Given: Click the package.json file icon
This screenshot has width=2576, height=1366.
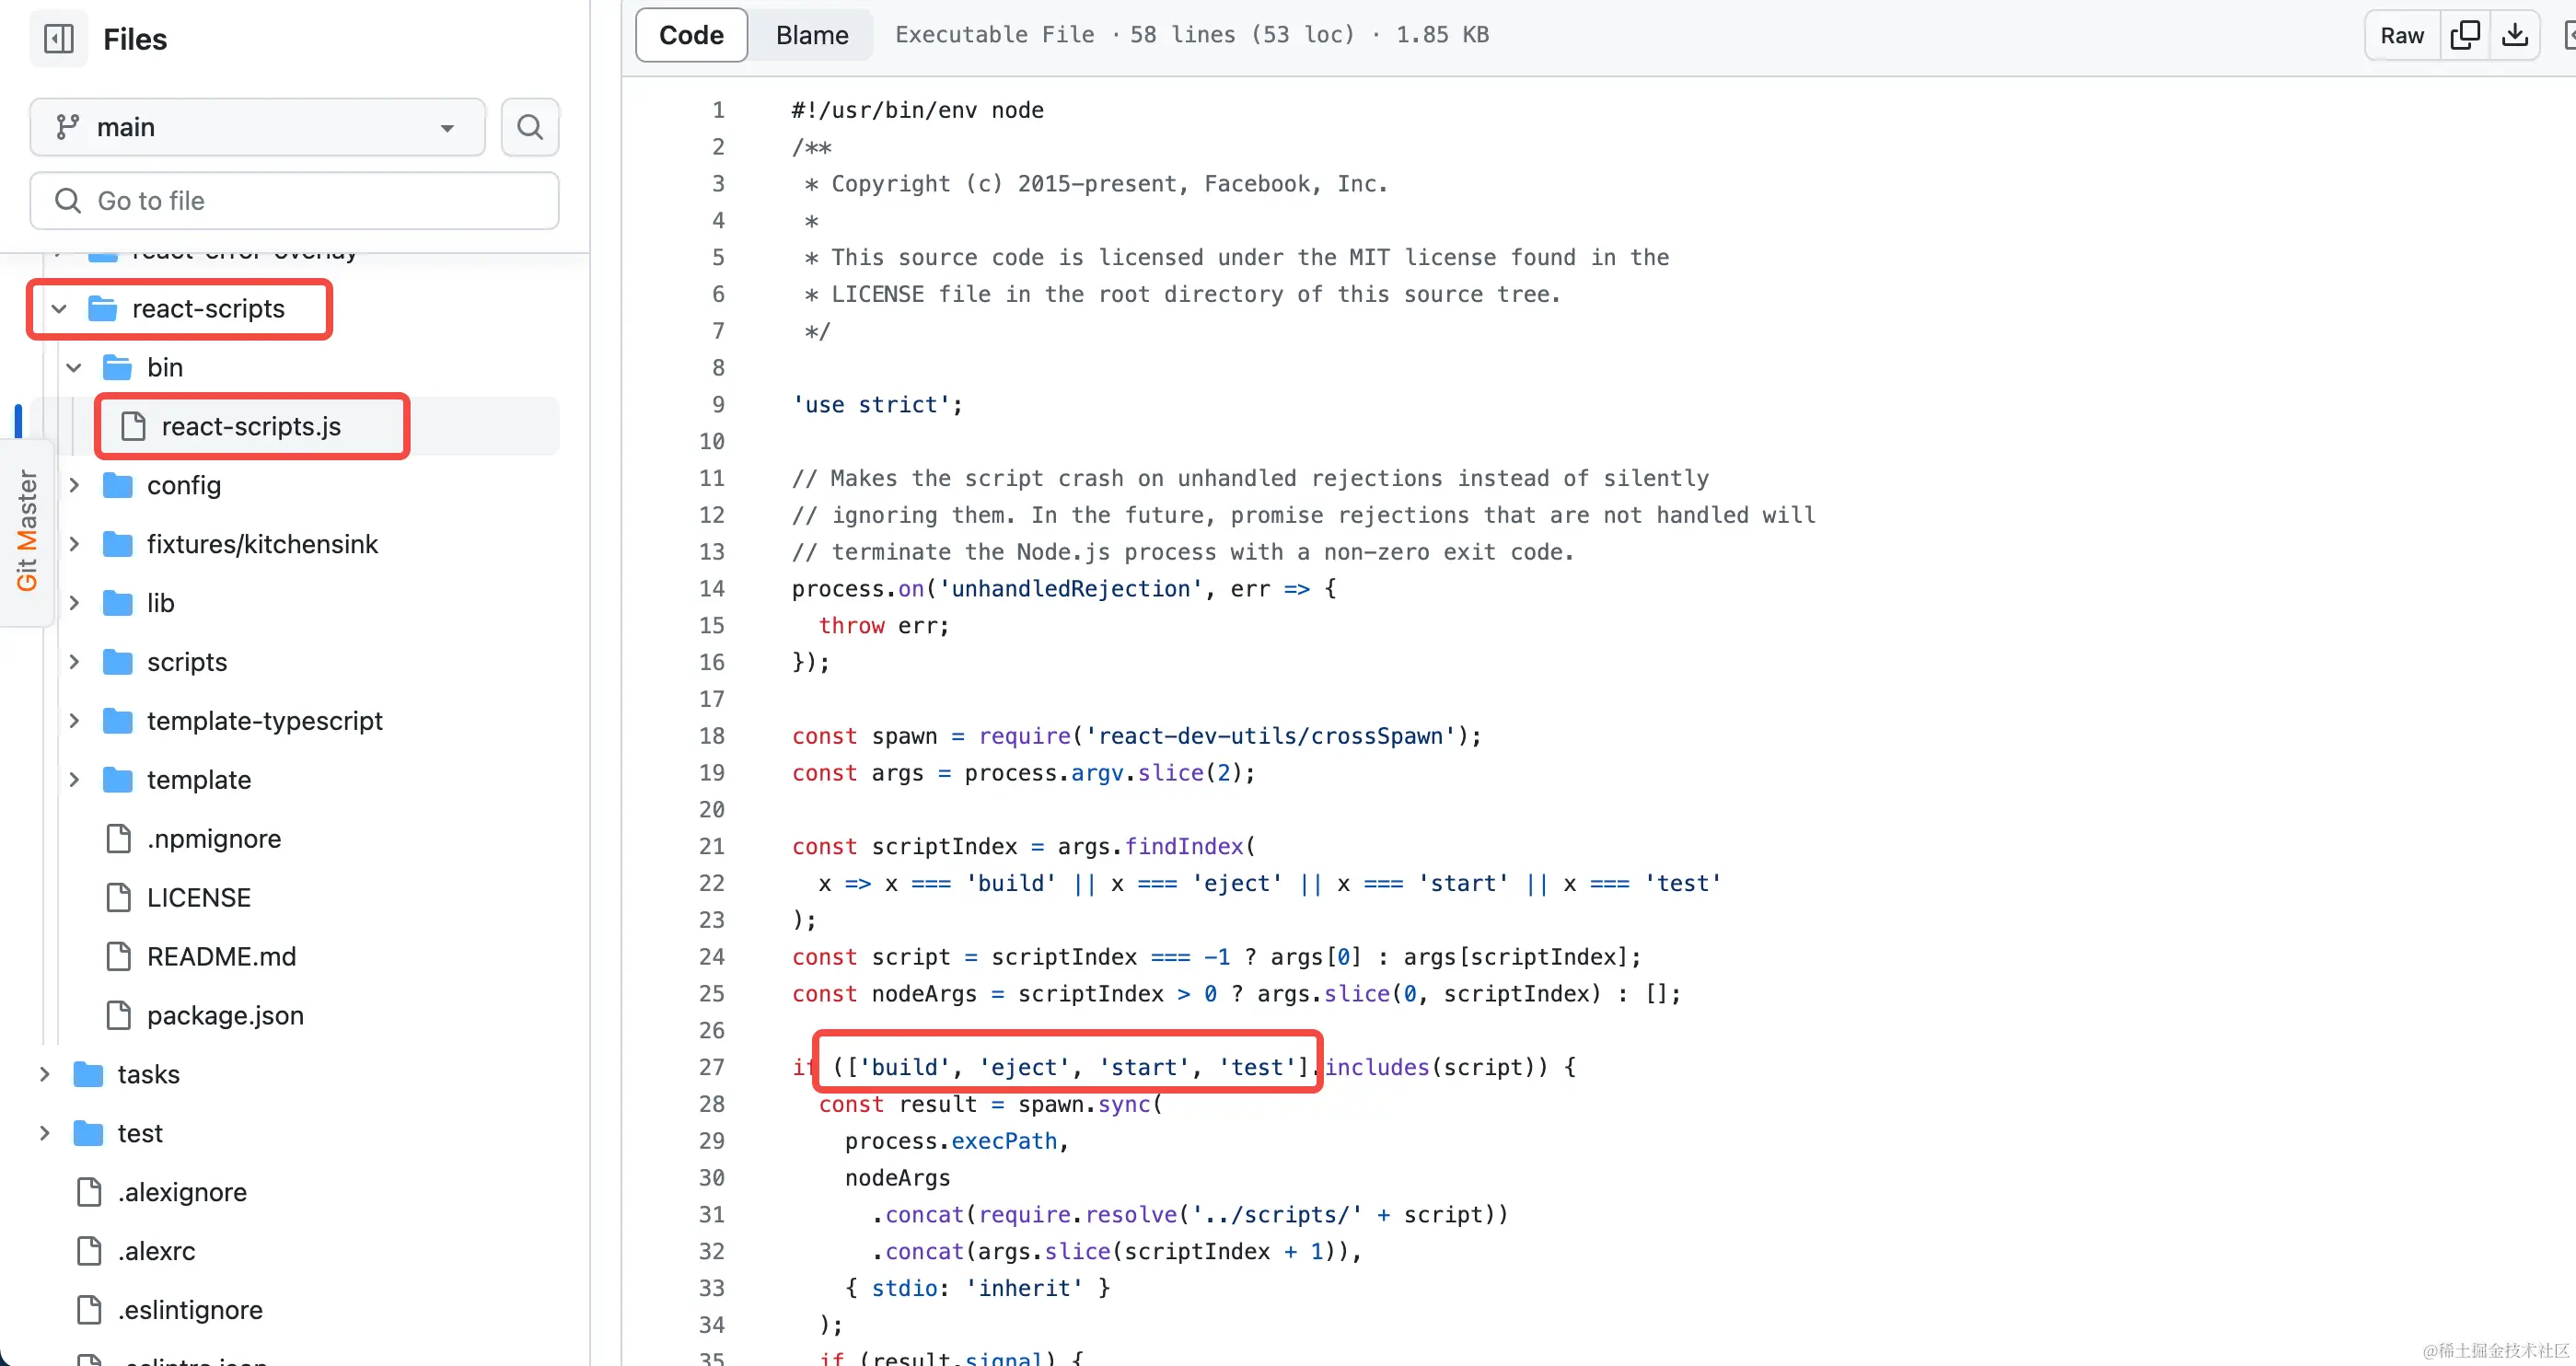Looking at the screenshot, I should point(119,1015).
